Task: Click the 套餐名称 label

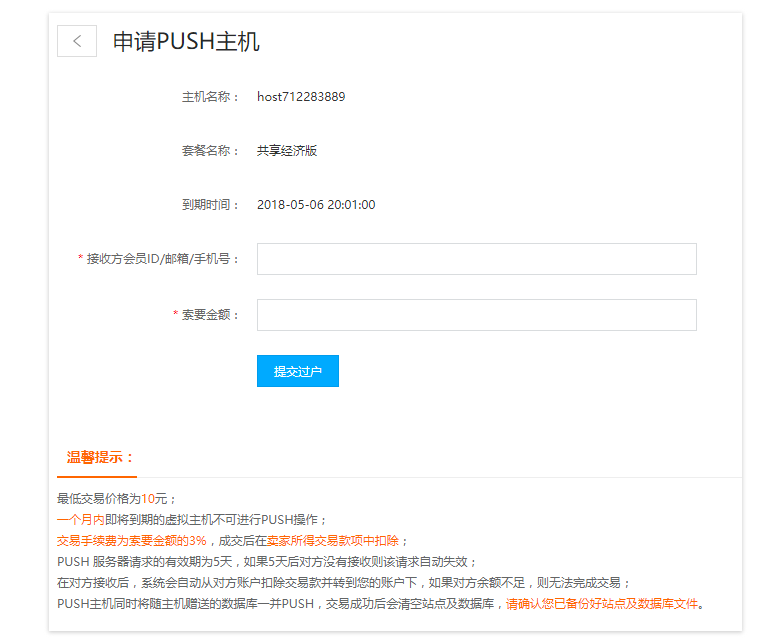Action: click(x=210, y=151)
